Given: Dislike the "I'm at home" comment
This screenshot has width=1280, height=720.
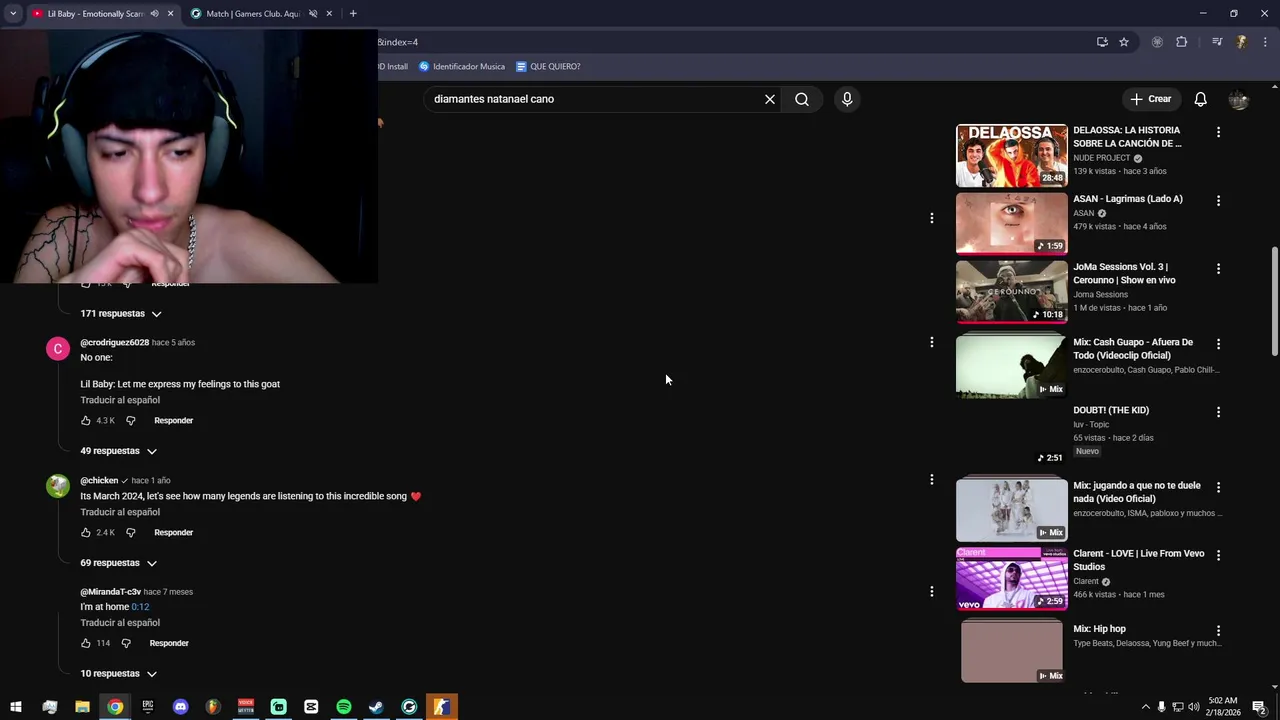Looking at the screenshot, I should tap(126, 643).
